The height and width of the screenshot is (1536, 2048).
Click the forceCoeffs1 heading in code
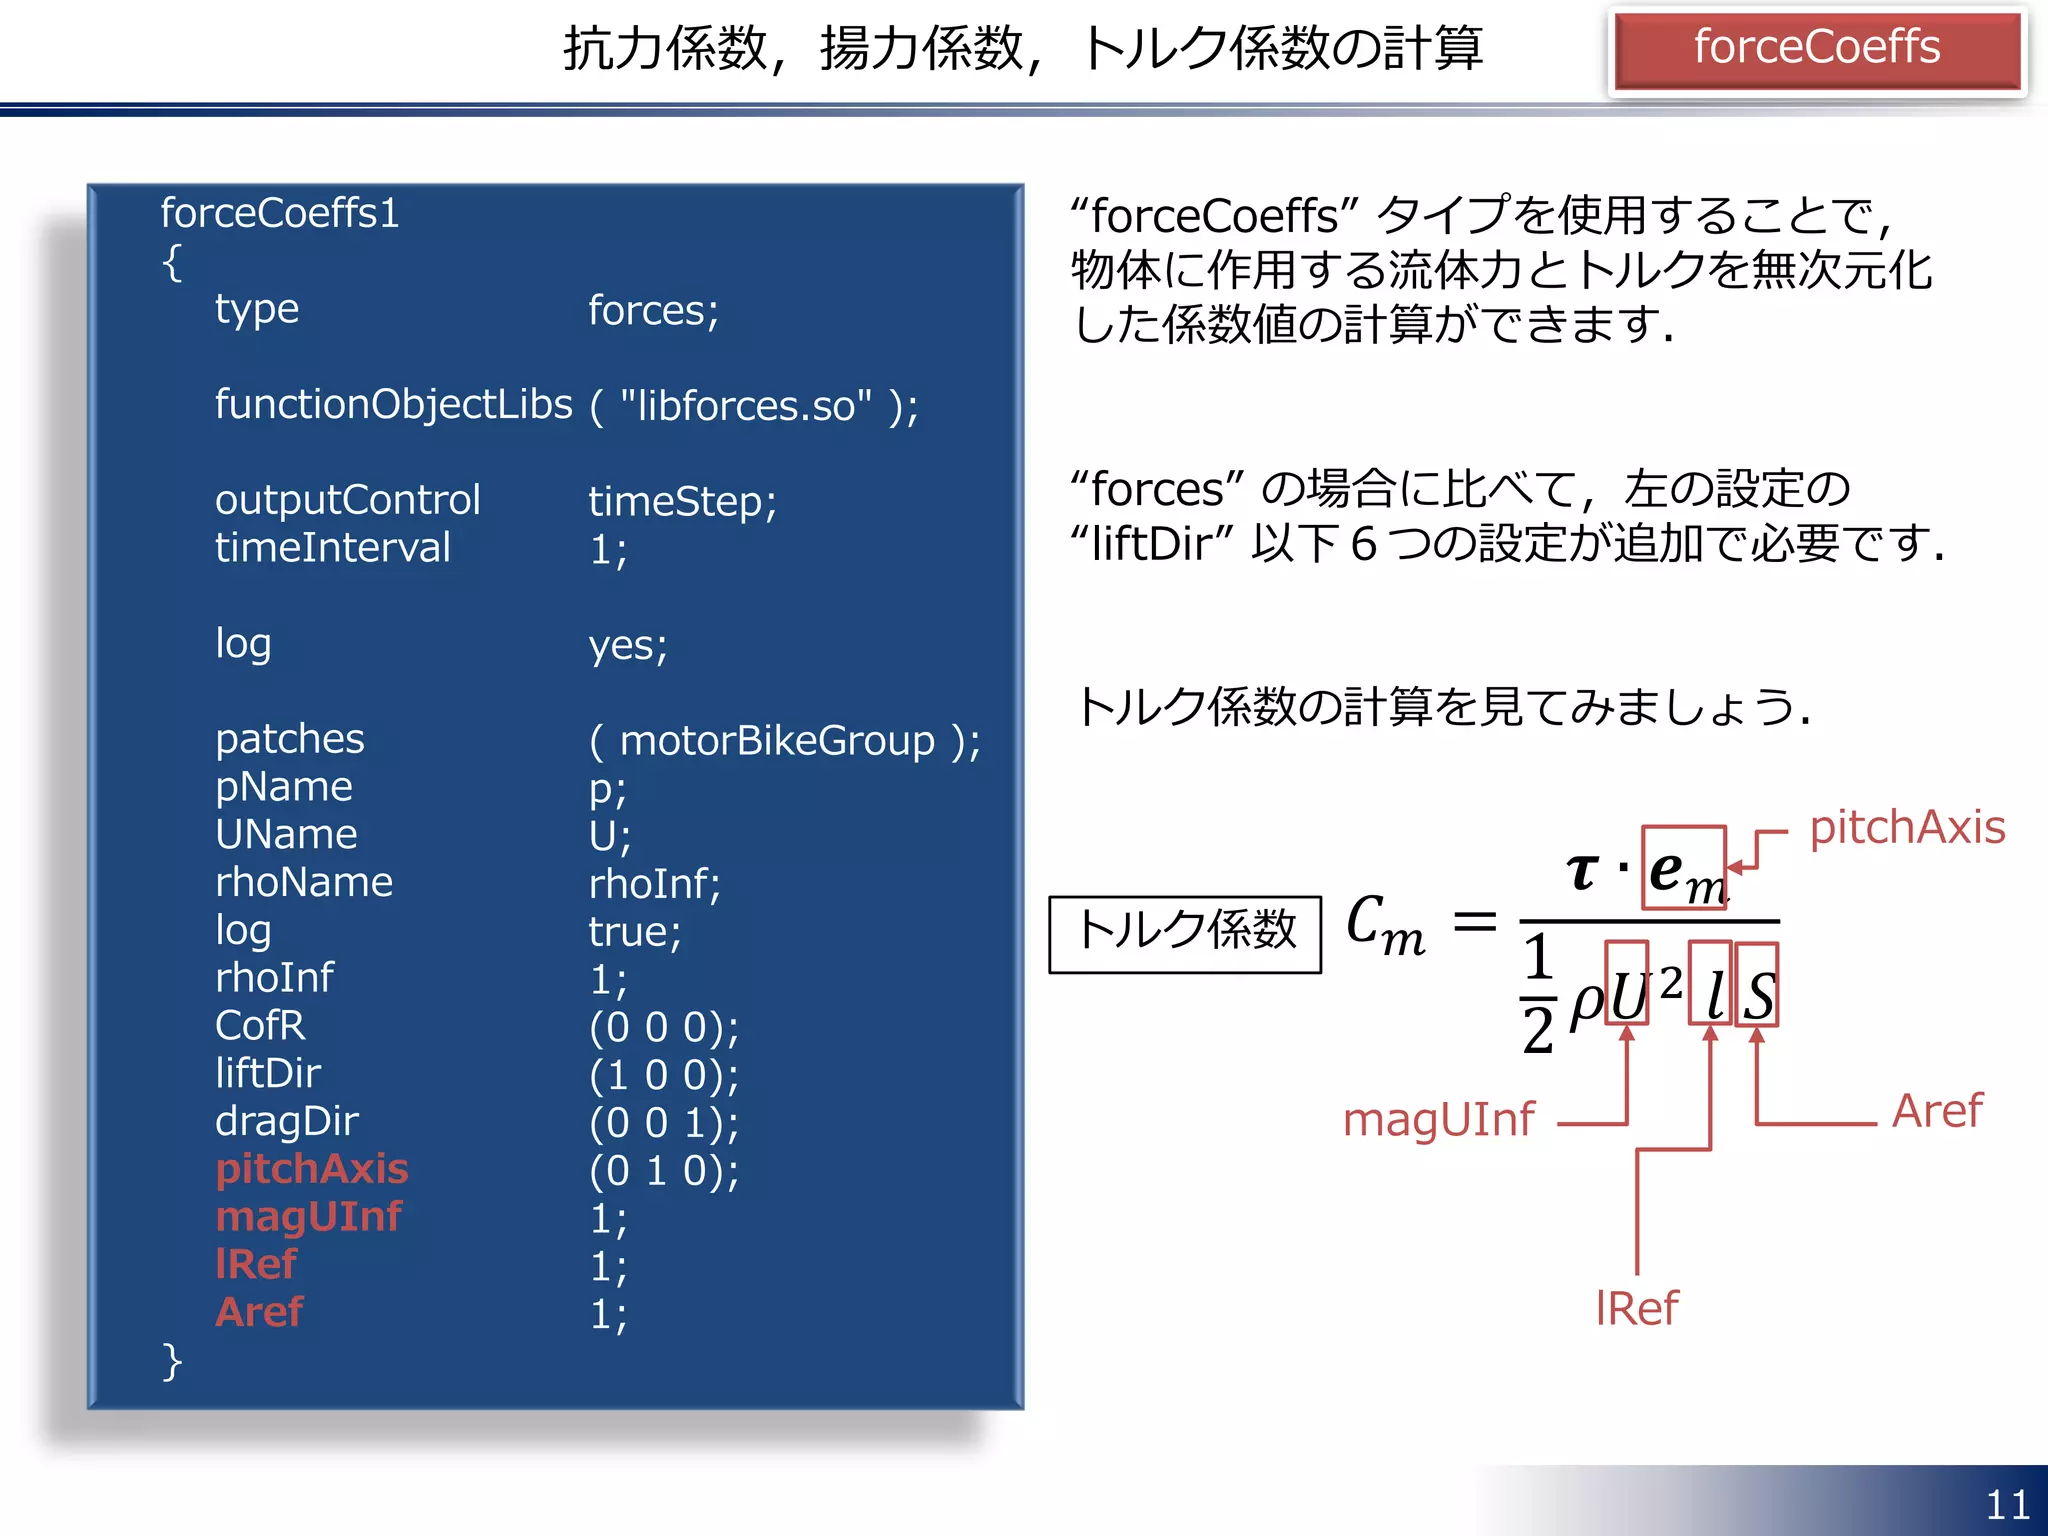(x=280, y=213)
